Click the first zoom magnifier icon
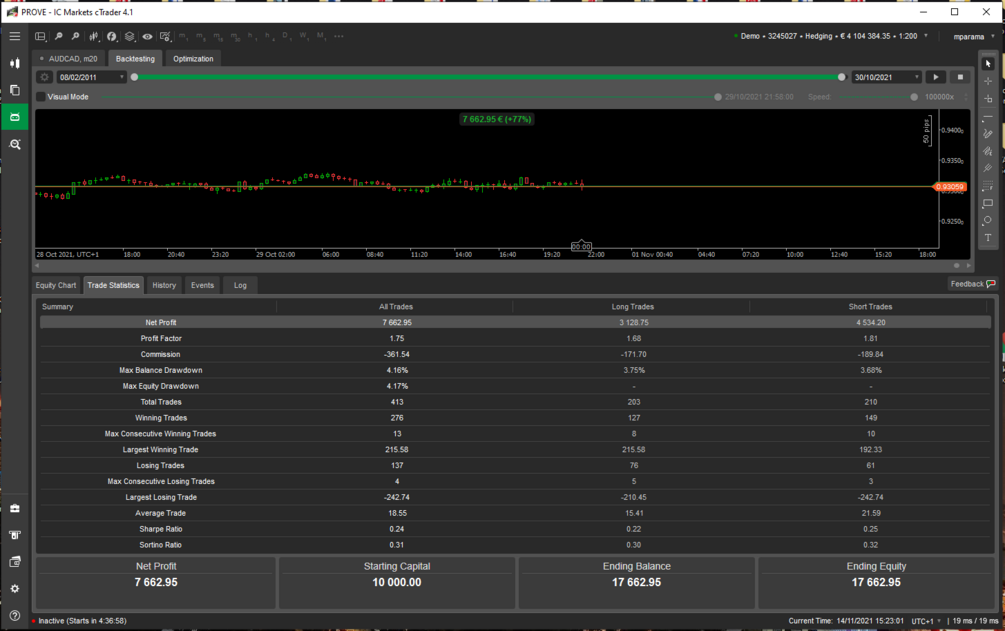Viewport: 1005px width, 631px height. pos(58,37)
